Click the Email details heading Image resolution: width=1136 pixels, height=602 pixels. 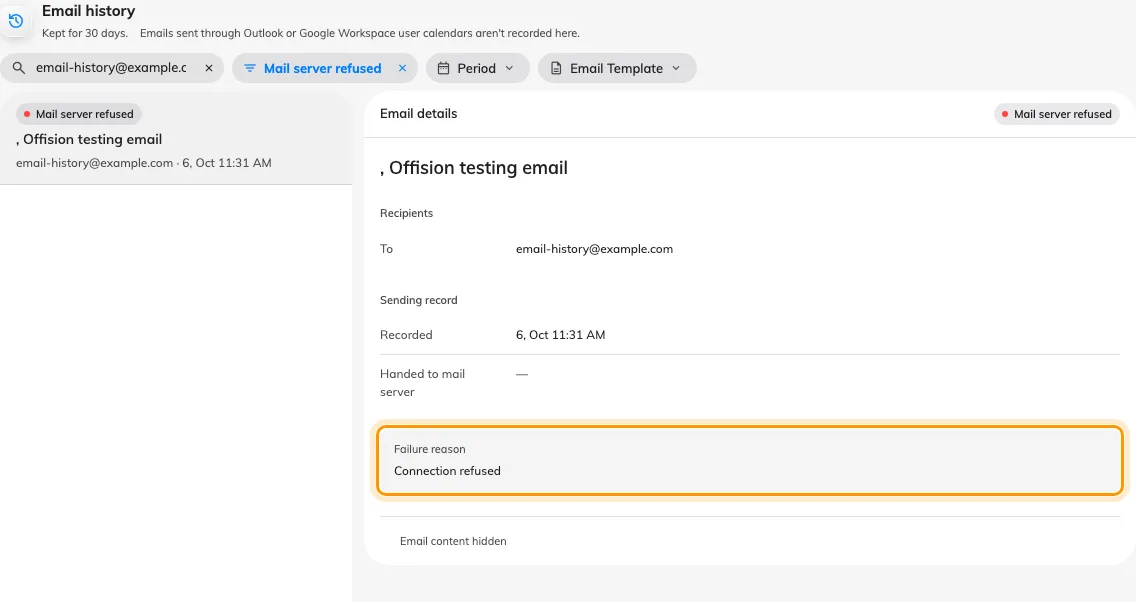pyautogui.click(x=419, y=114)
